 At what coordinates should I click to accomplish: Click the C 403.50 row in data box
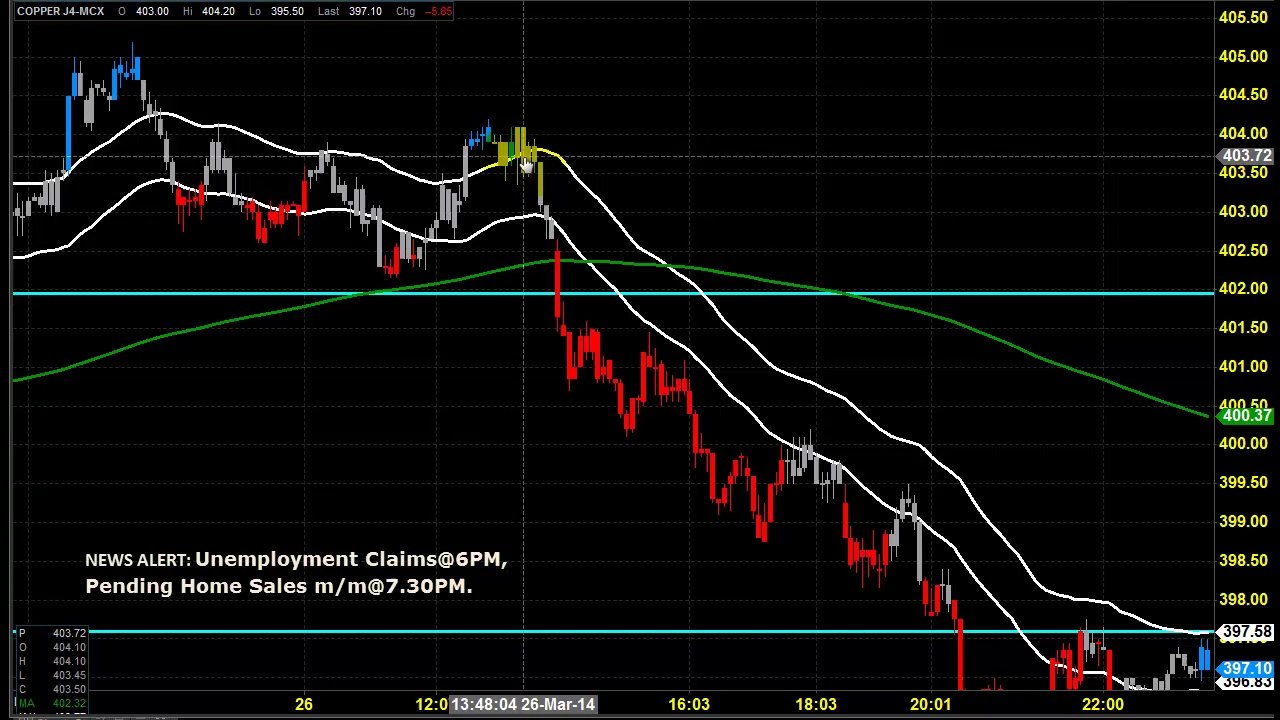pyautogui.click(x=52, y=689)
